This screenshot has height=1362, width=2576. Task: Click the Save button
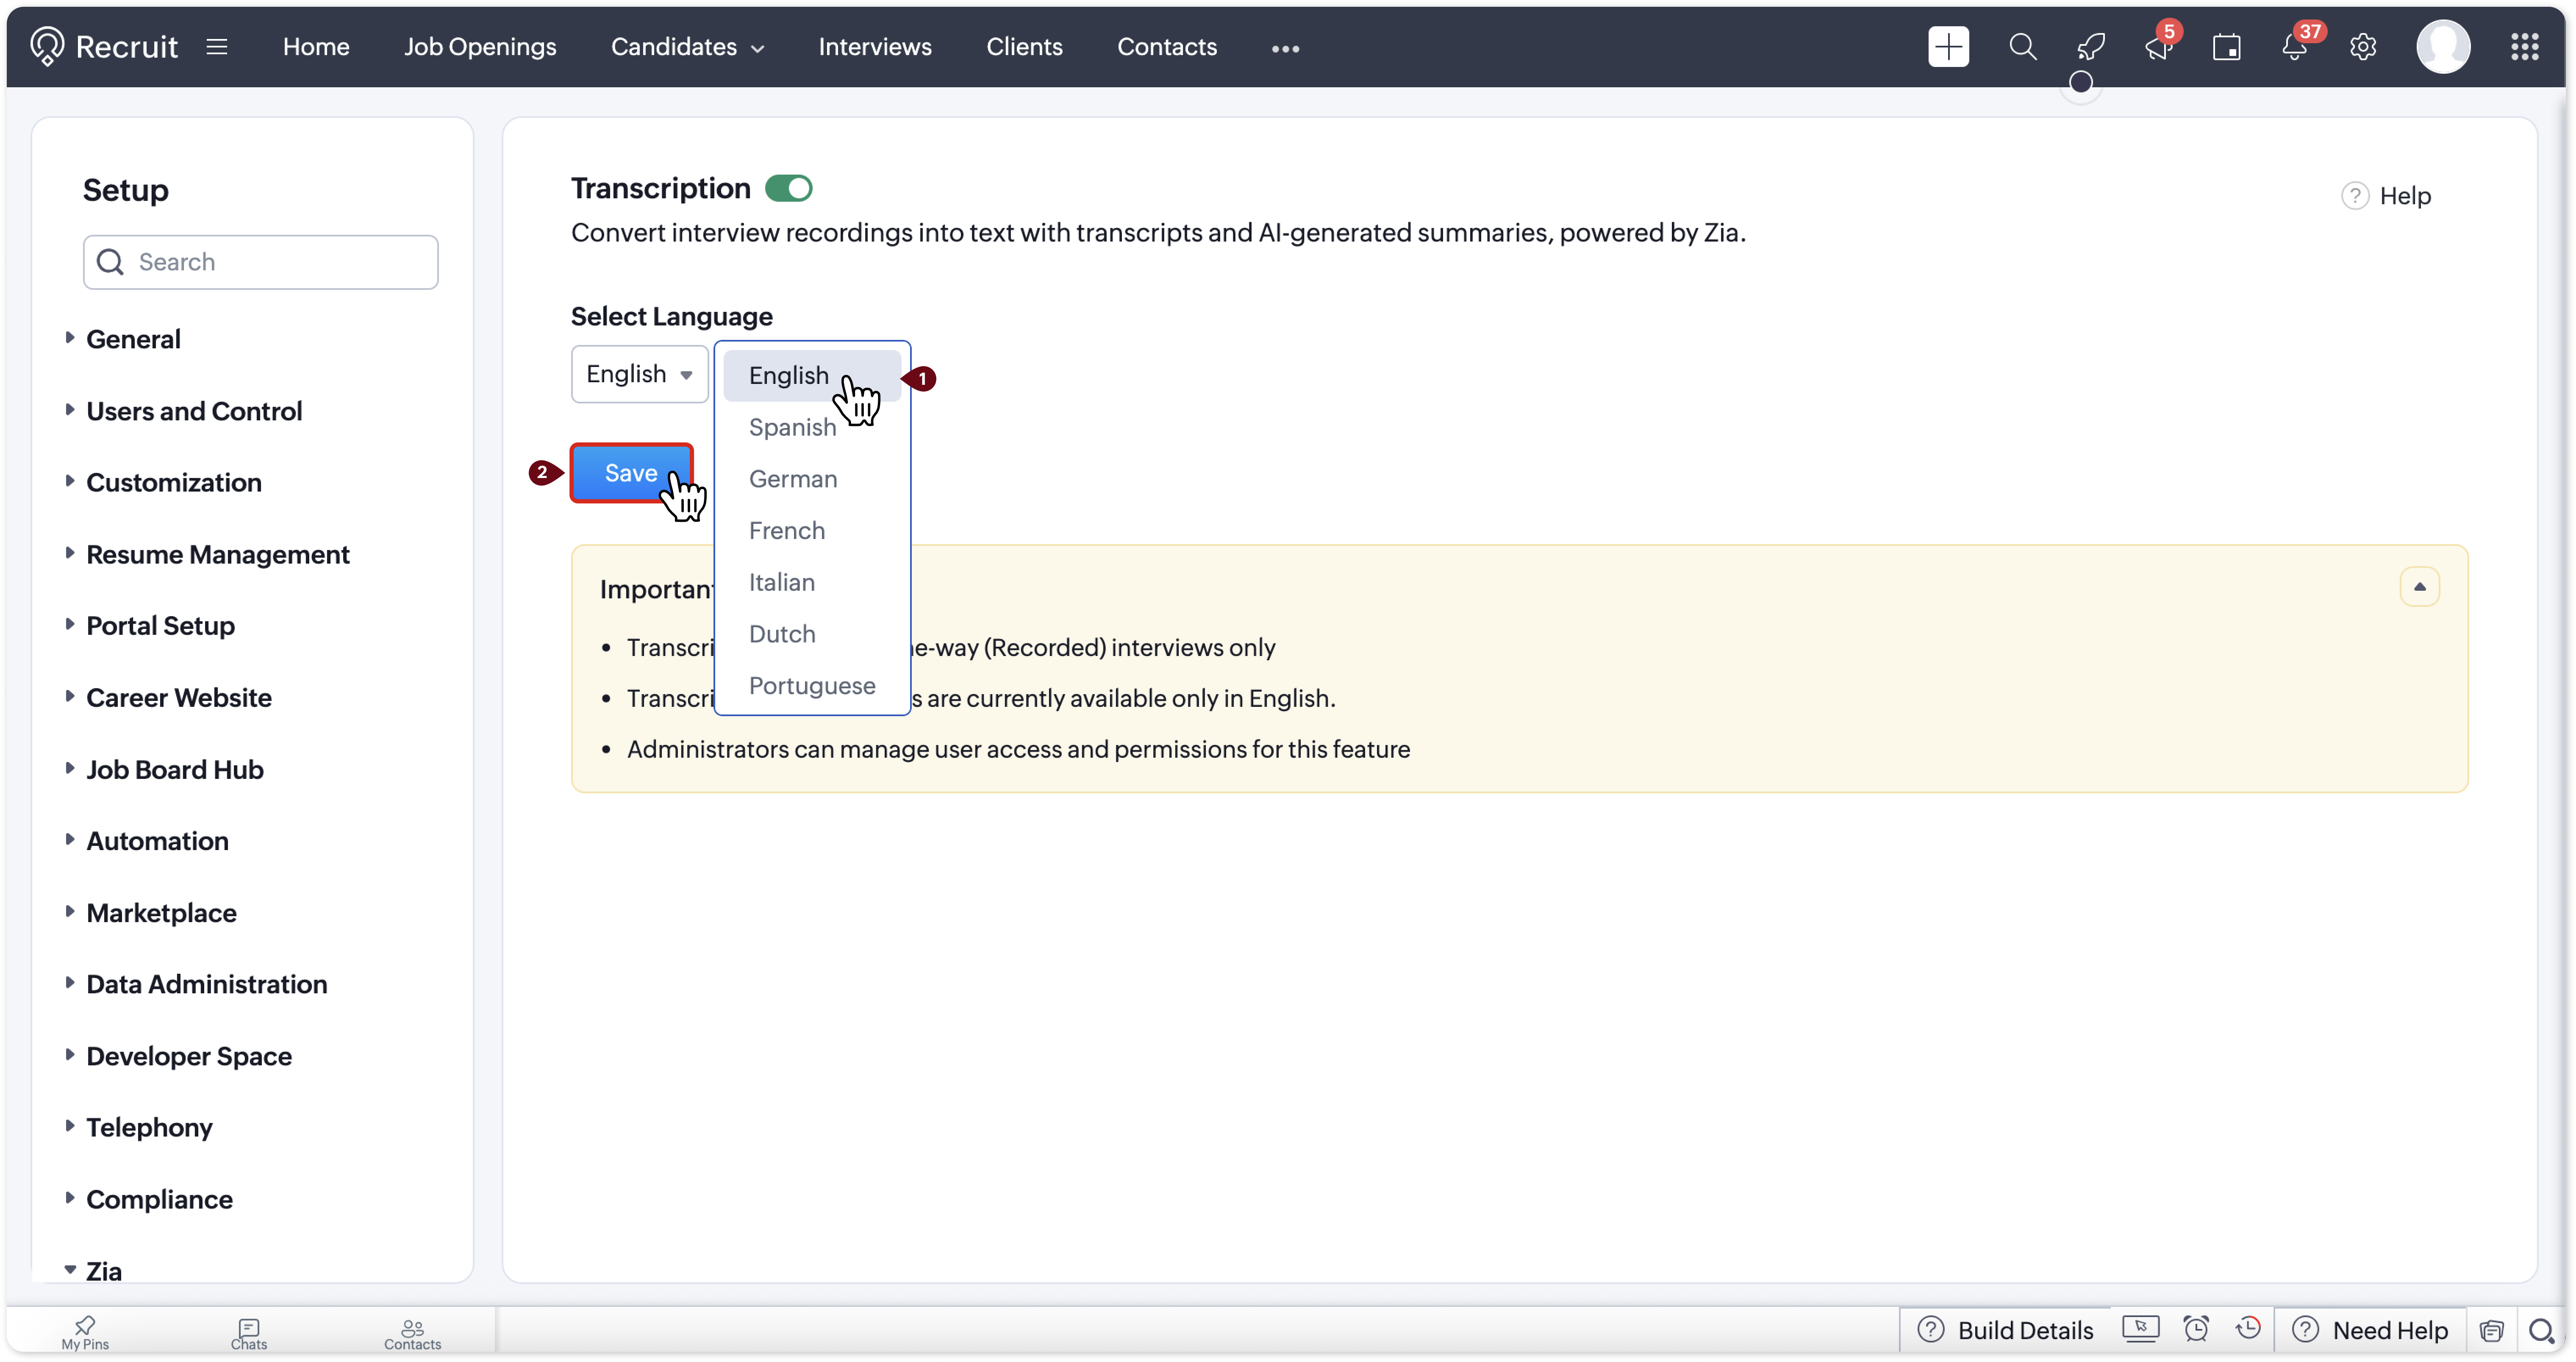click(x=630, y=473)
